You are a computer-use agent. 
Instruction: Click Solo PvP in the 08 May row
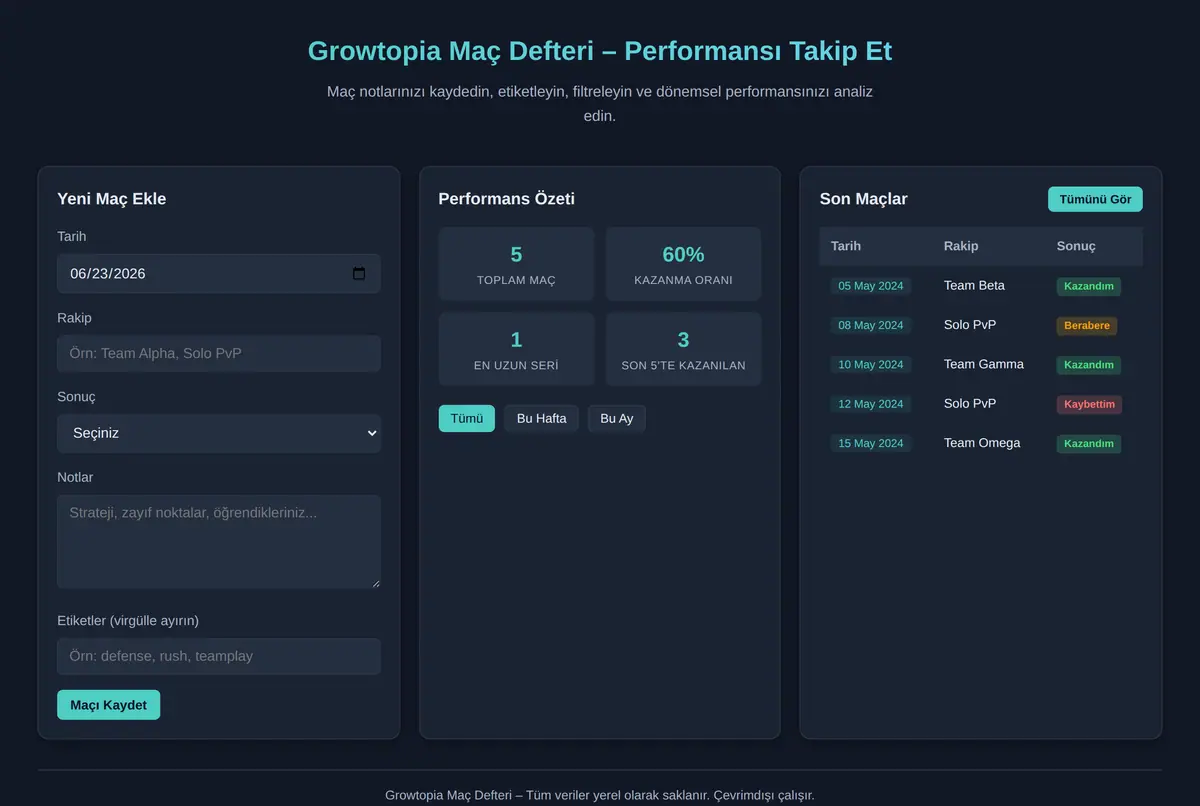click(970, 325)
